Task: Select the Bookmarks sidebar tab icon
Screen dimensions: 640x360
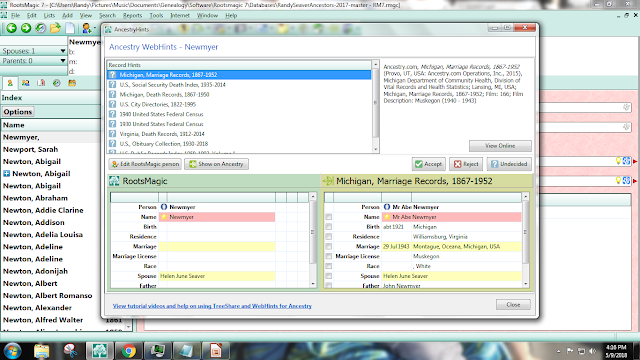Action: coord(41,83)
